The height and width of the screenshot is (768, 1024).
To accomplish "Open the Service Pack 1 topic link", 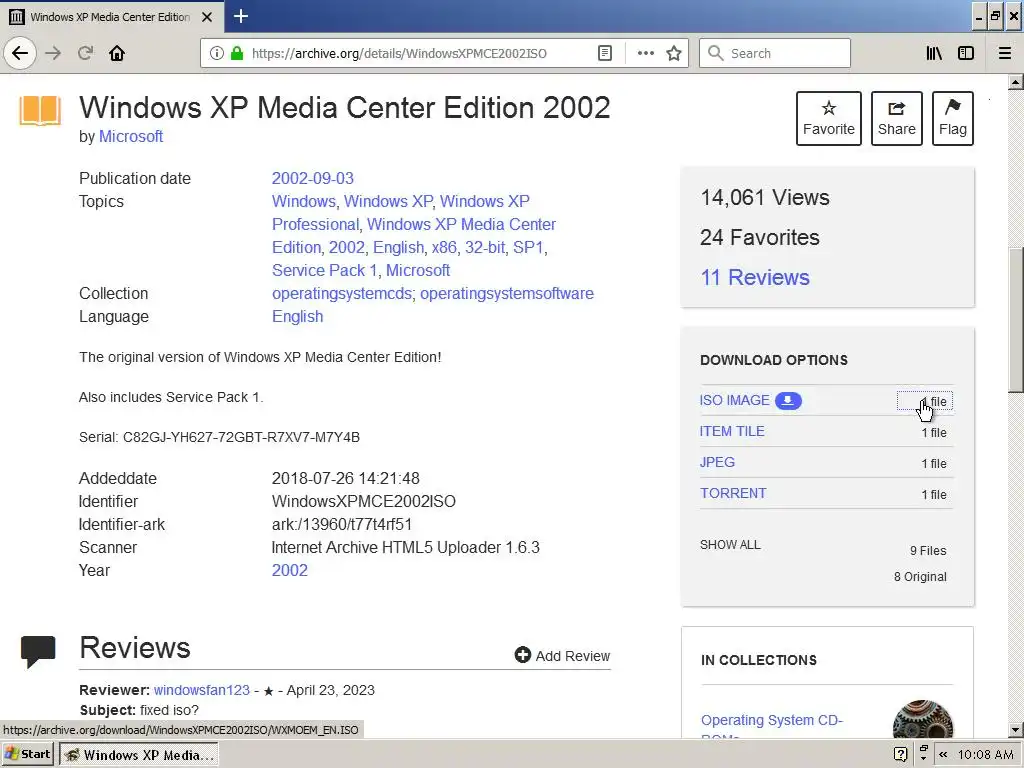I will coord(325,270).
